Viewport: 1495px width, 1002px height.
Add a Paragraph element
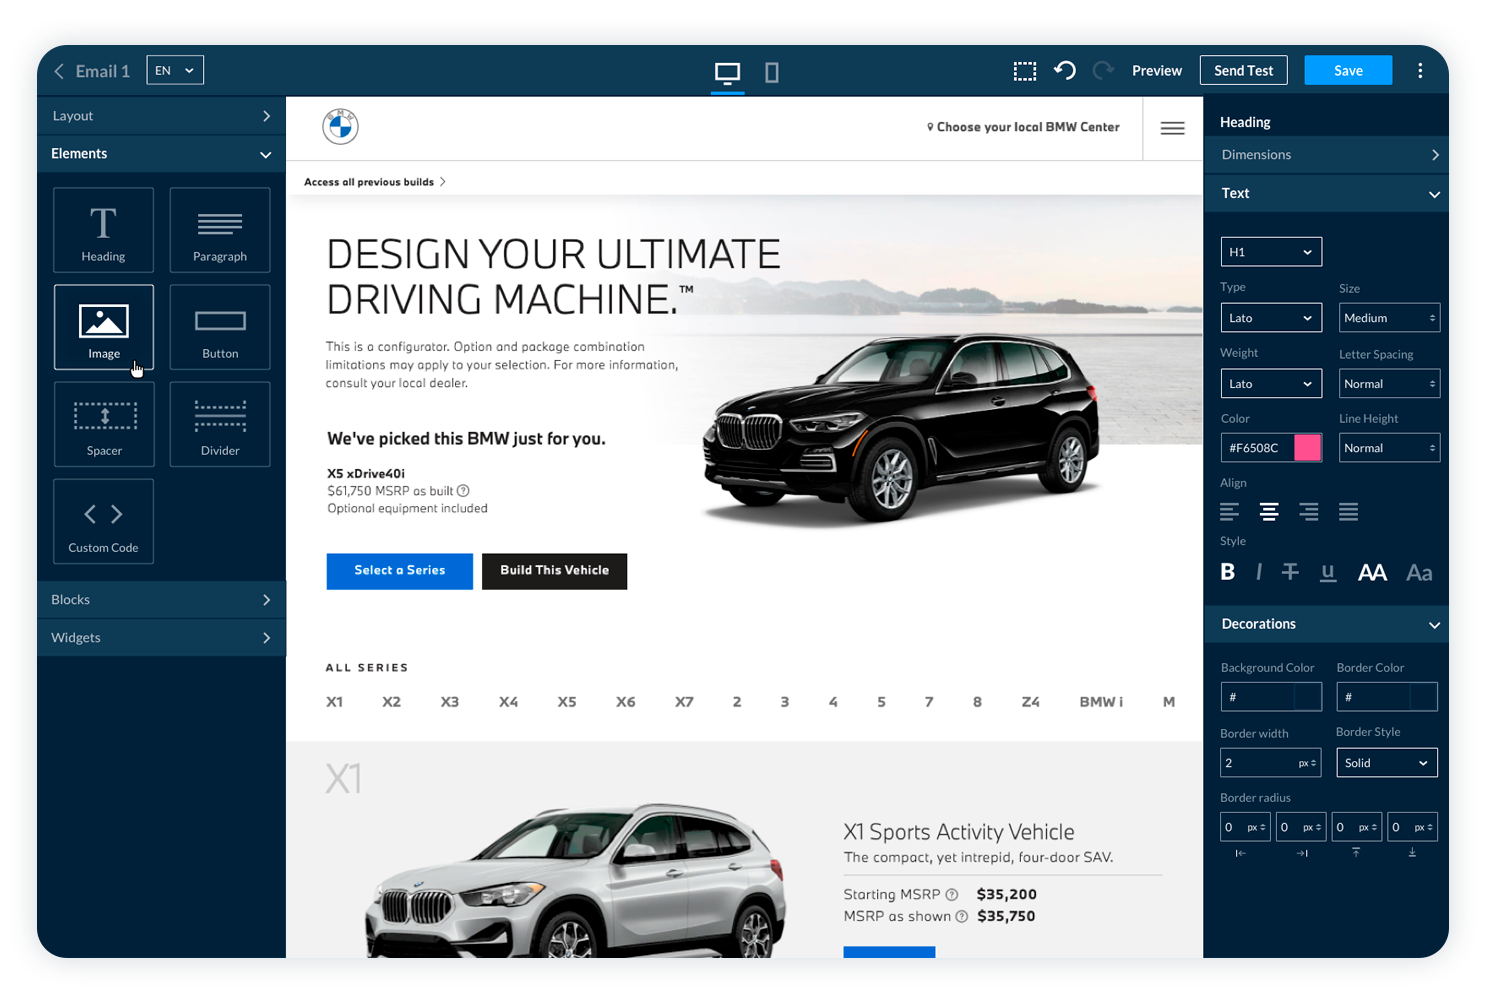220,230
